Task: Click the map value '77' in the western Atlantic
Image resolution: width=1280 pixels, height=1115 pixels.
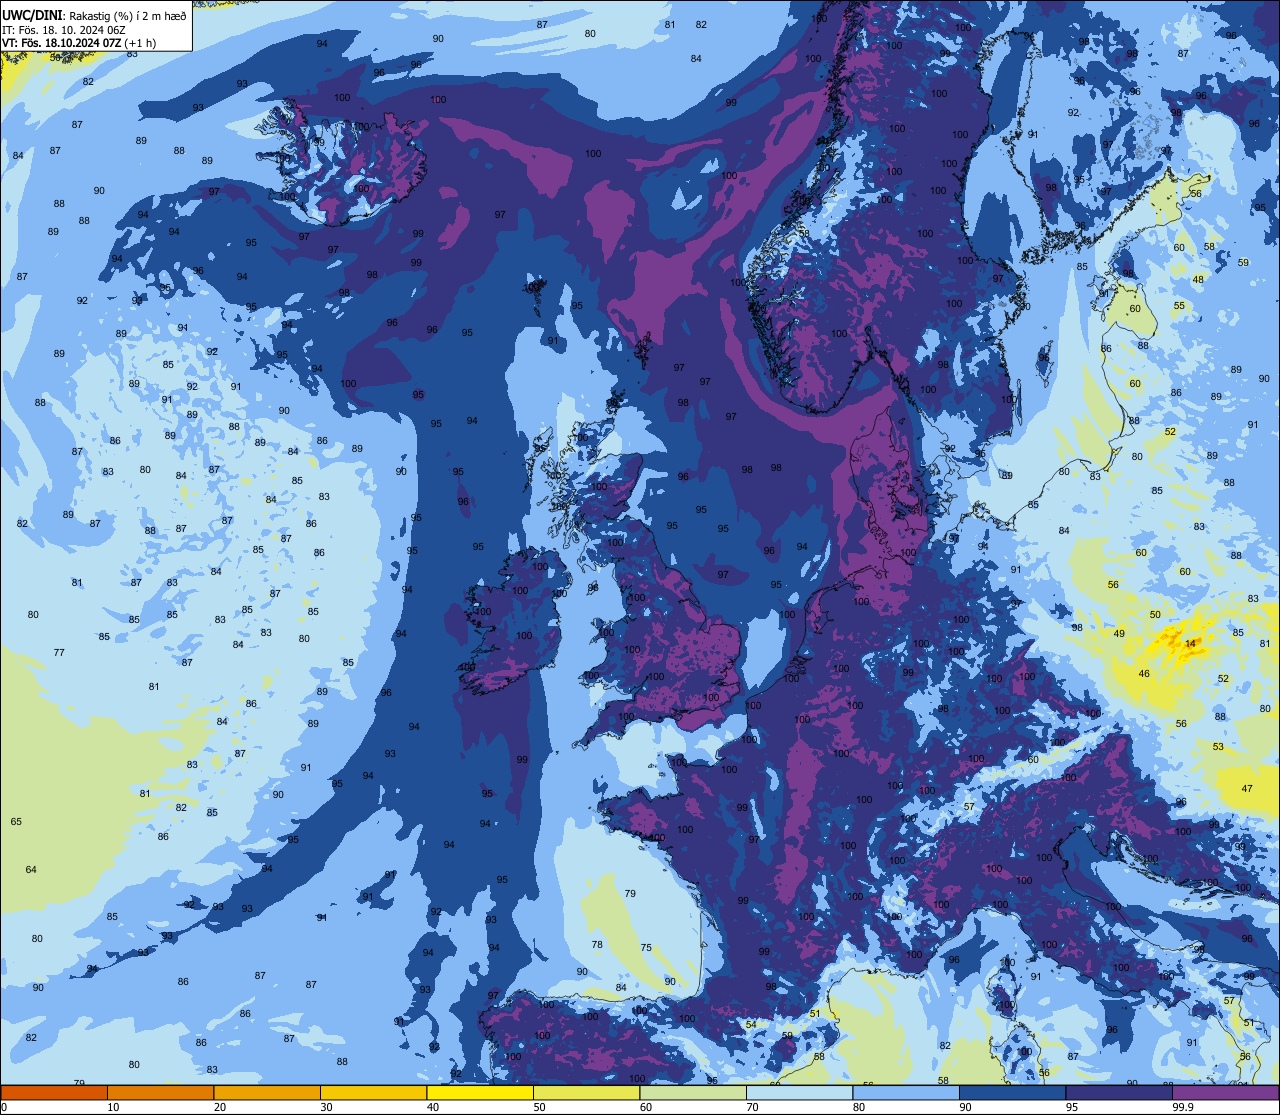Action: (x=59, y=653)
